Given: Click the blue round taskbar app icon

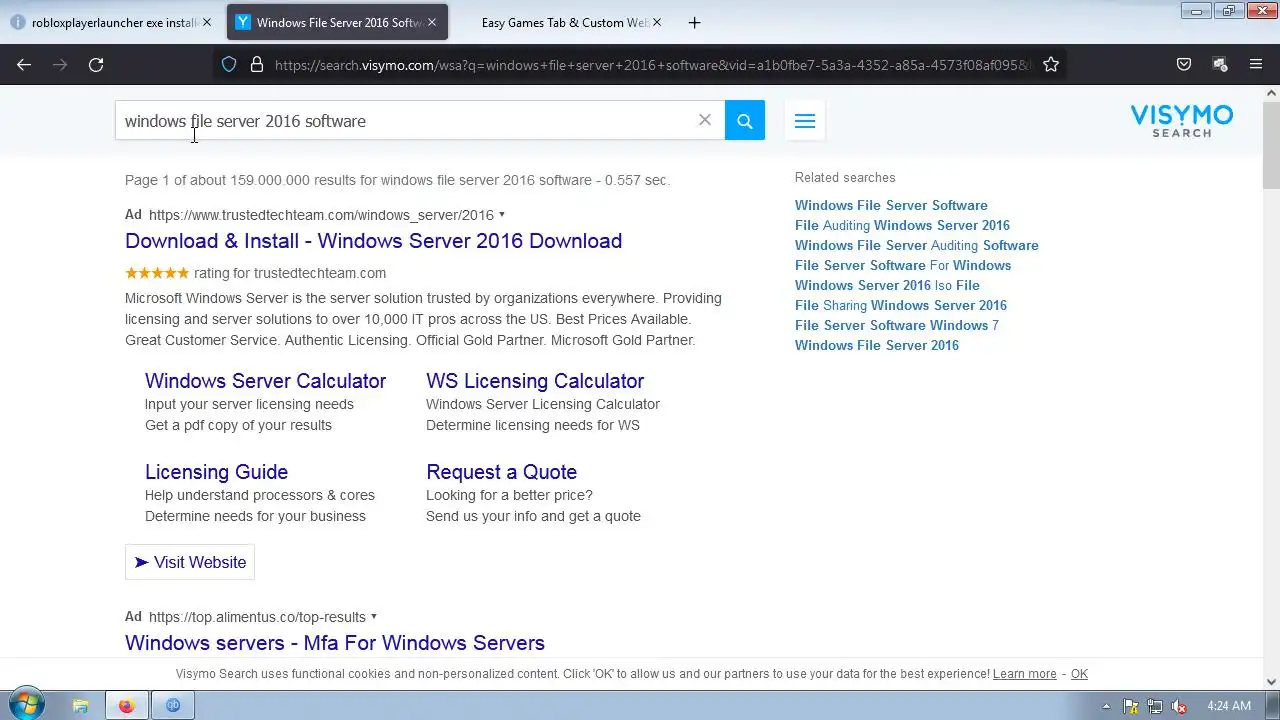Looking at the screenshot, I should pos(173,705).
